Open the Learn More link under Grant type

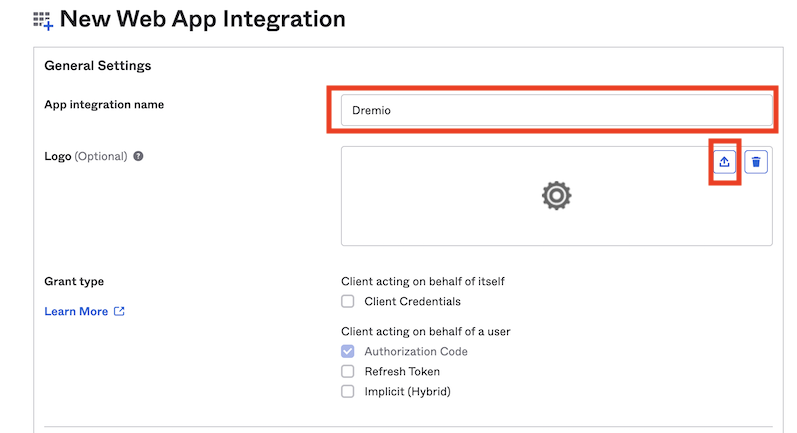[76, 311]
